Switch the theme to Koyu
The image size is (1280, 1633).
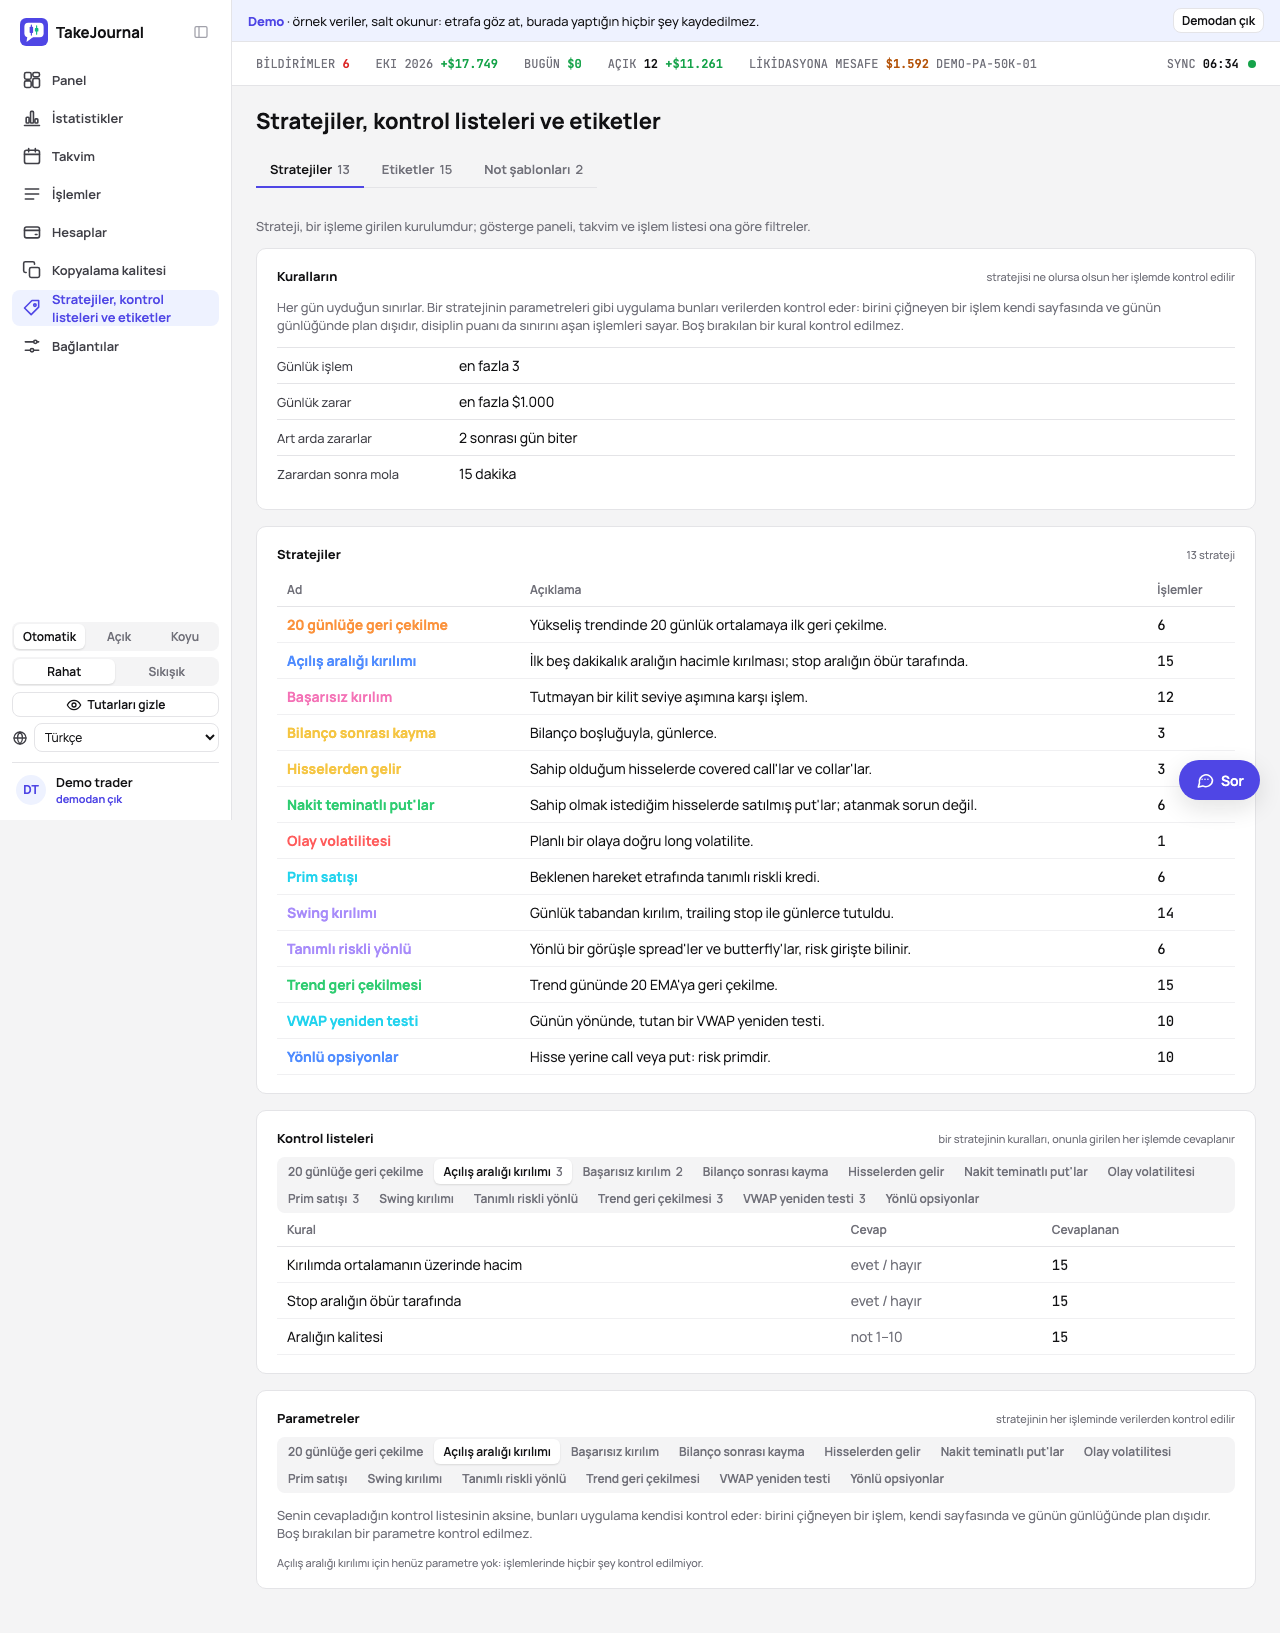pos(185,637)
